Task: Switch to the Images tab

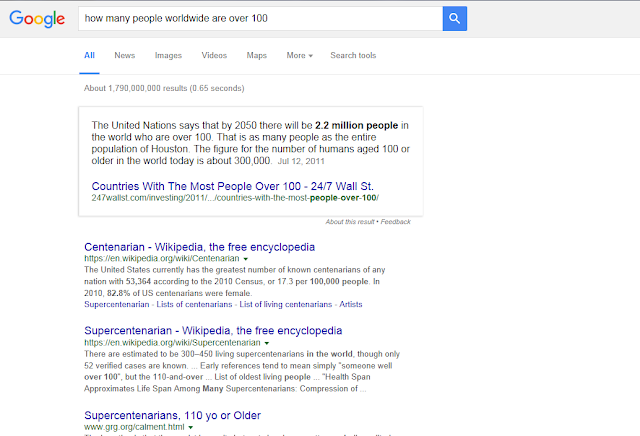Action: click(168, 55)
